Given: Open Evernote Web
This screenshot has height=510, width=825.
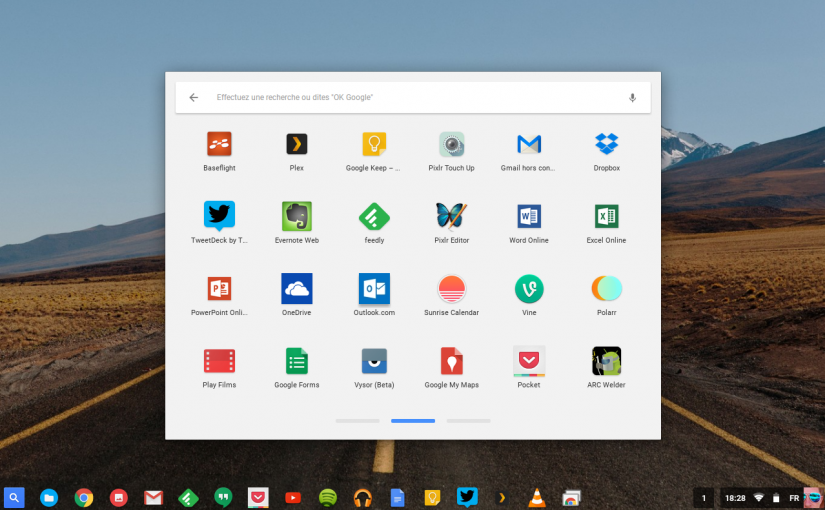Looking at the screenshot, I should click(297, 216).
